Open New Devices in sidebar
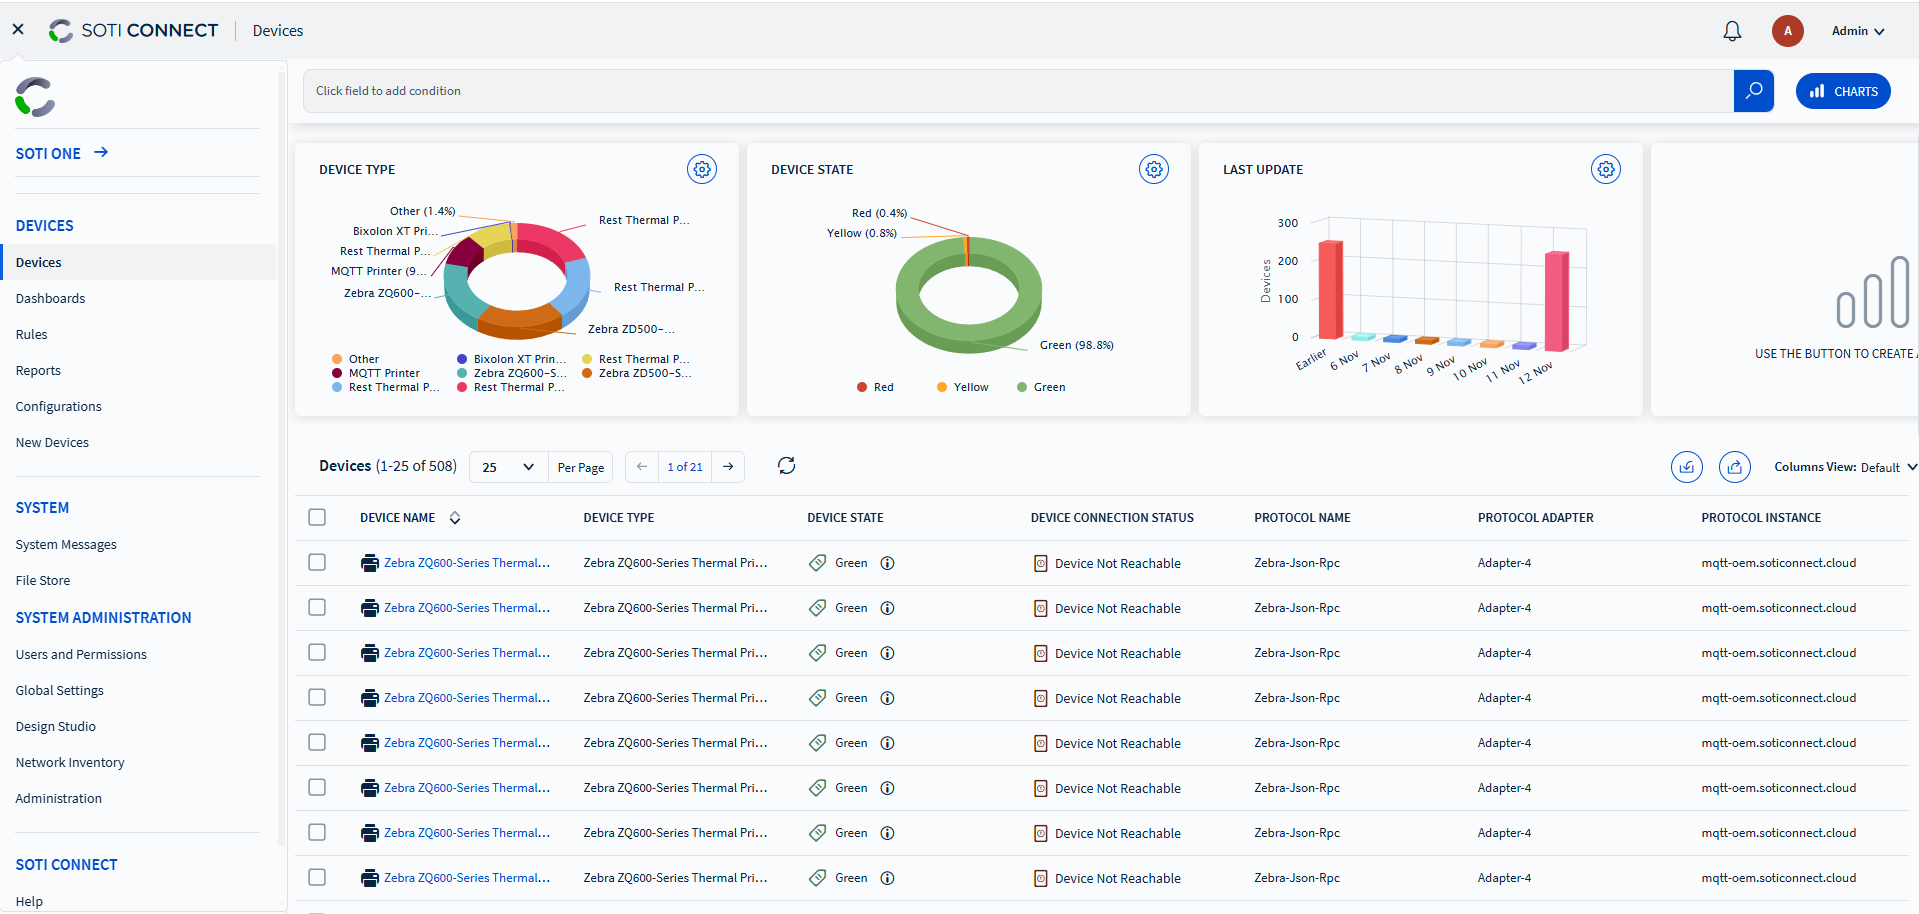Image resolution: width=1919 pixels, height=914 pixels. tap(52, 442)
